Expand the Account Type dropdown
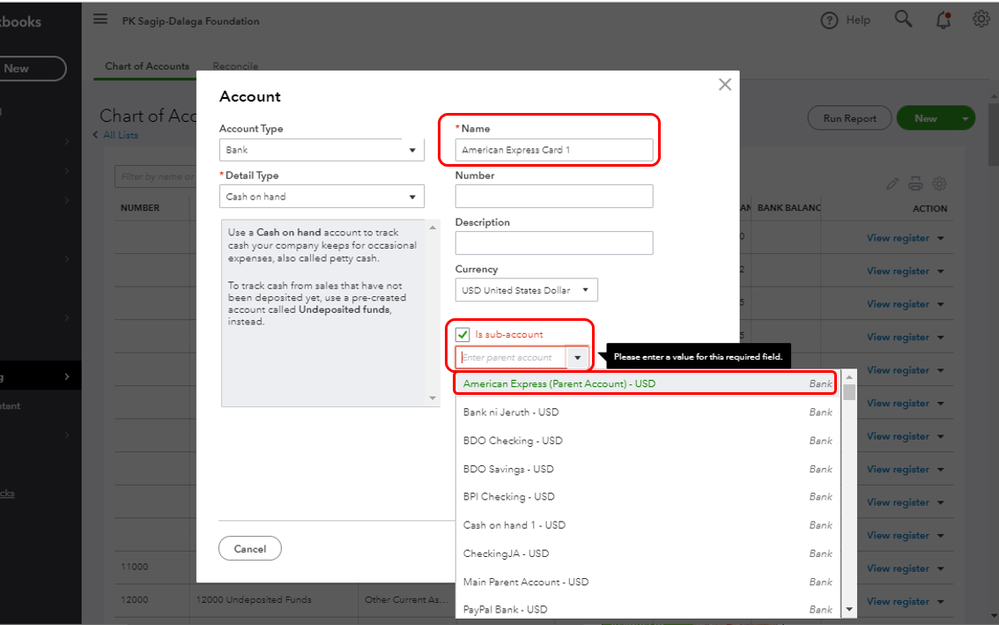This screenshot has width=999, height=625. 321,150
